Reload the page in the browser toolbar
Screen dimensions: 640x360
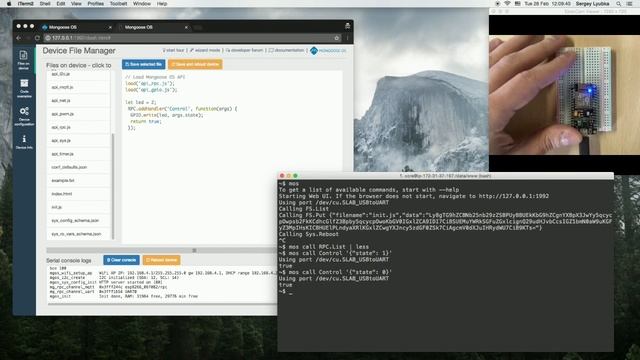37,38
